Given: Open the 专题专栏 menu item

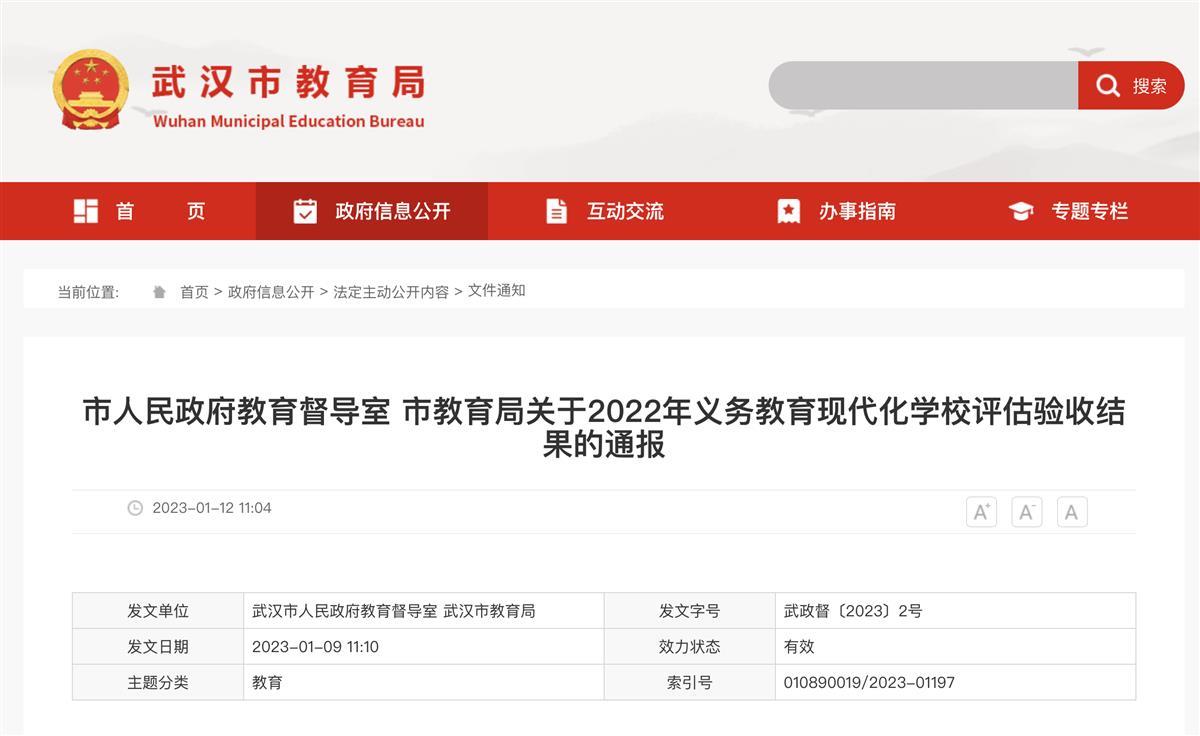Looking at the screenshot, I should [1089, 211].
